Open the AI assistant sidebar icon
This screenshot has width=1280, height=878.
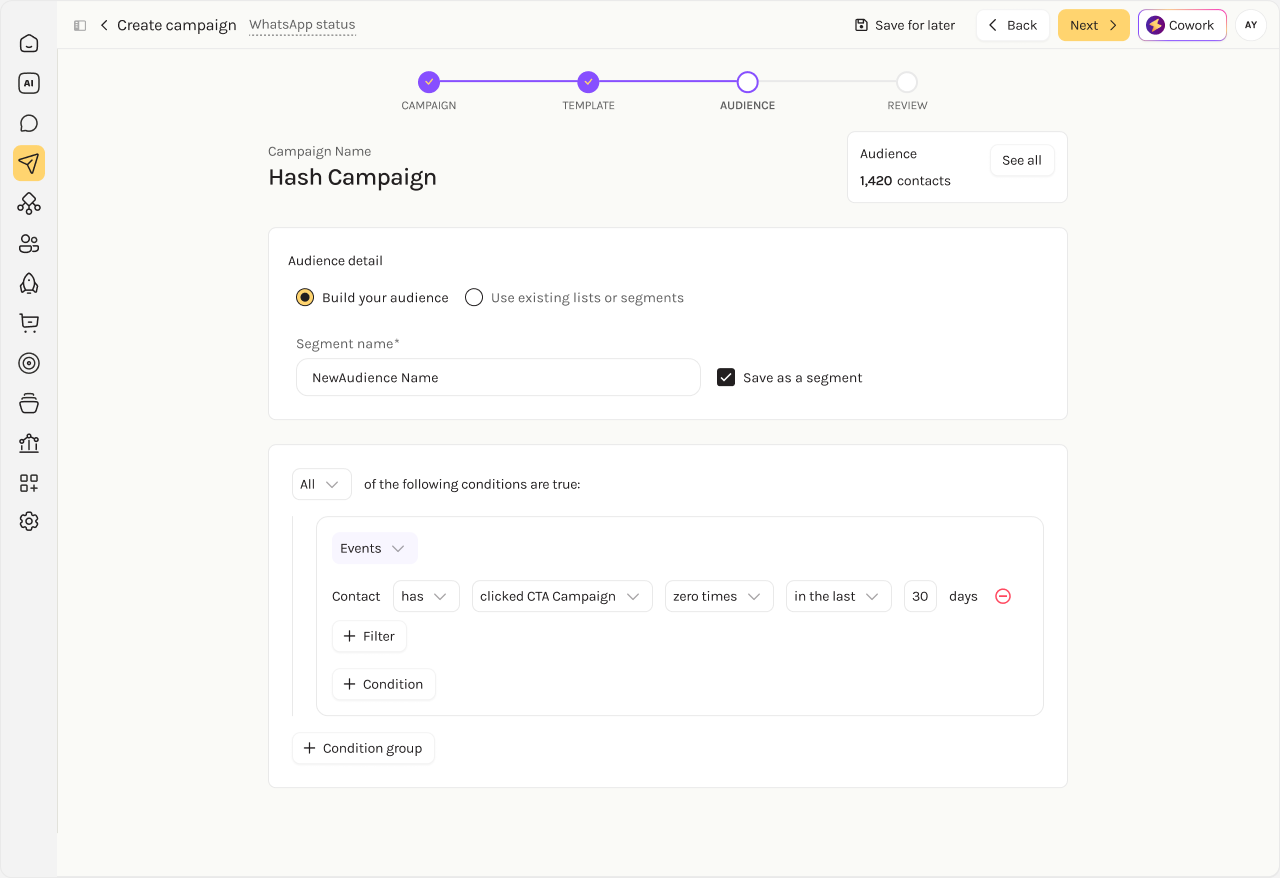pyautogui.click(x=29, y=83)
